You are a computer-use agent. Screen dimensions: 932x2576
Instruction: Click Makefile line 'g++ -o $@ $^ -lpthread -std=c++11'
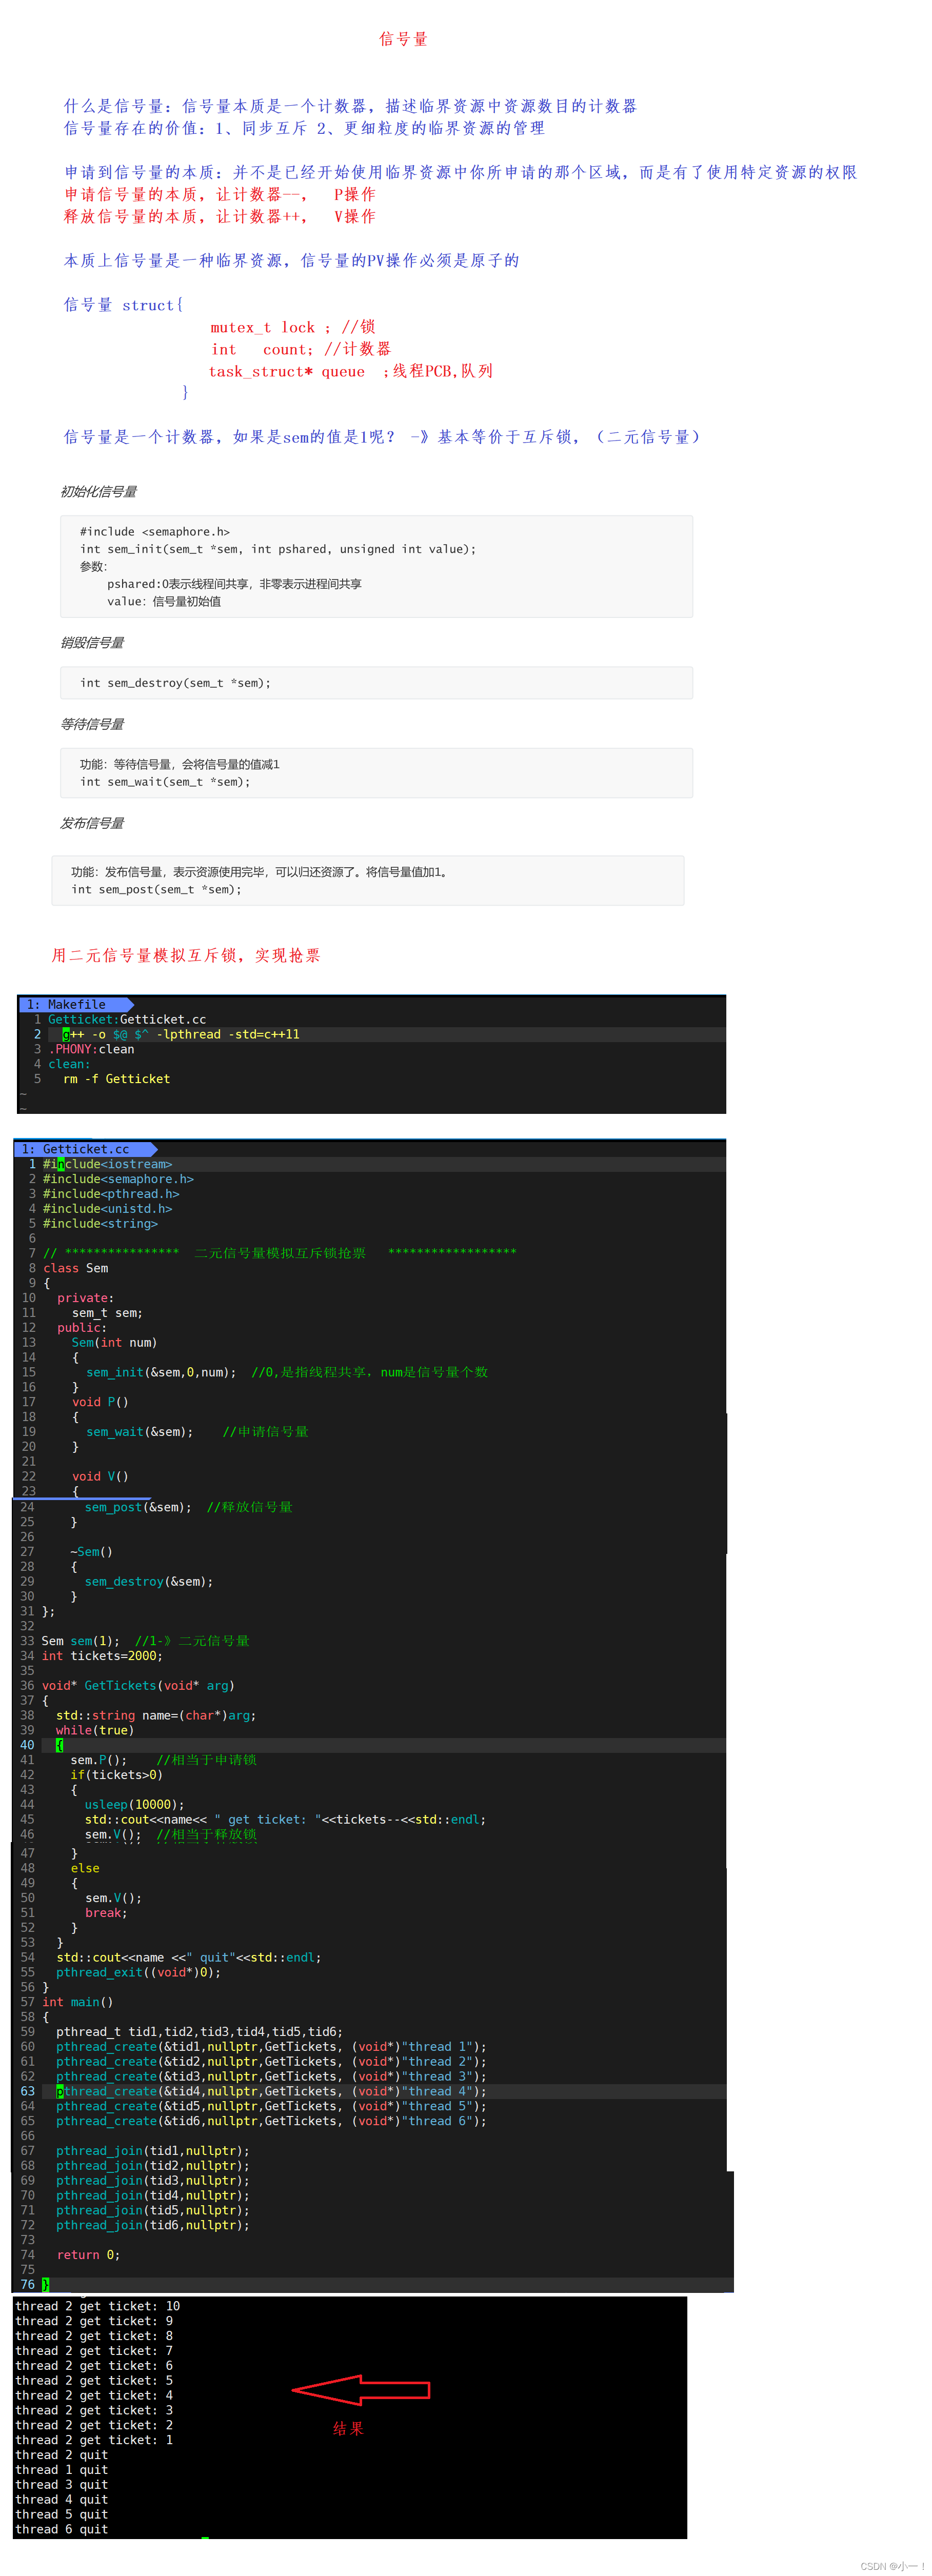(x=181, y=1034)
